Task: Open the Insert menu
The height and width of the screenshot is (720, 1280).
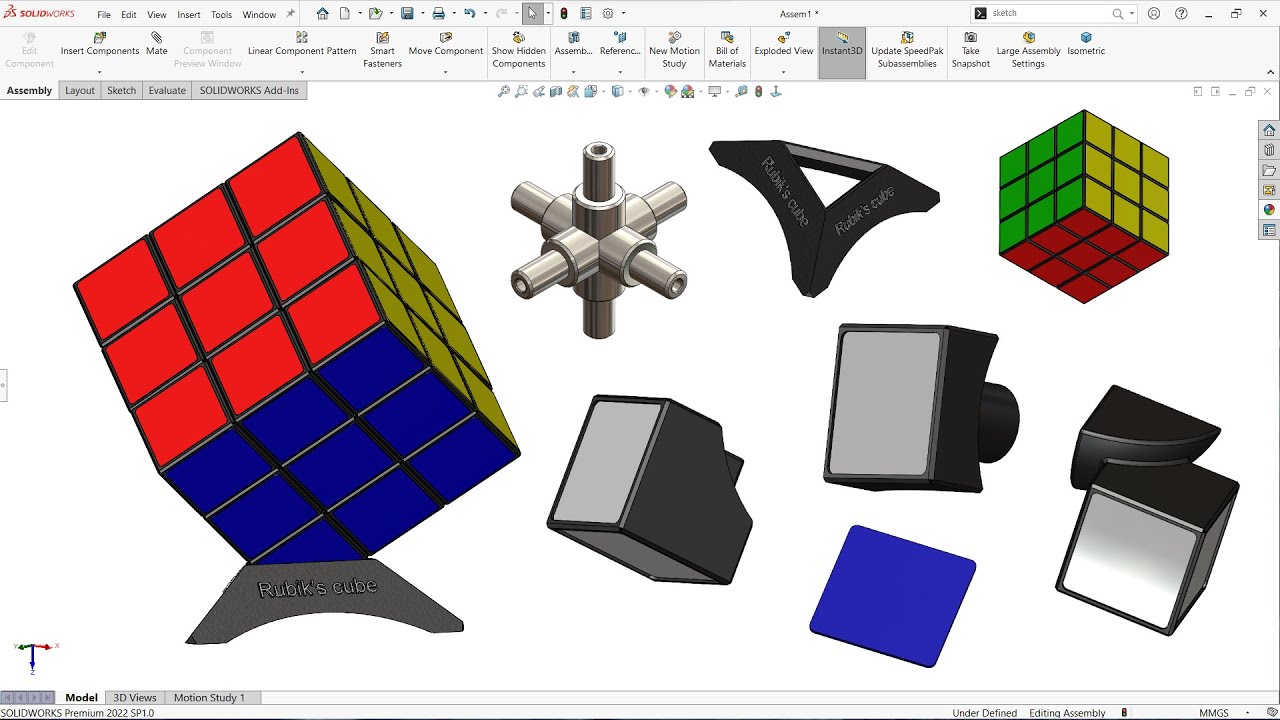Action: point(189,15)
